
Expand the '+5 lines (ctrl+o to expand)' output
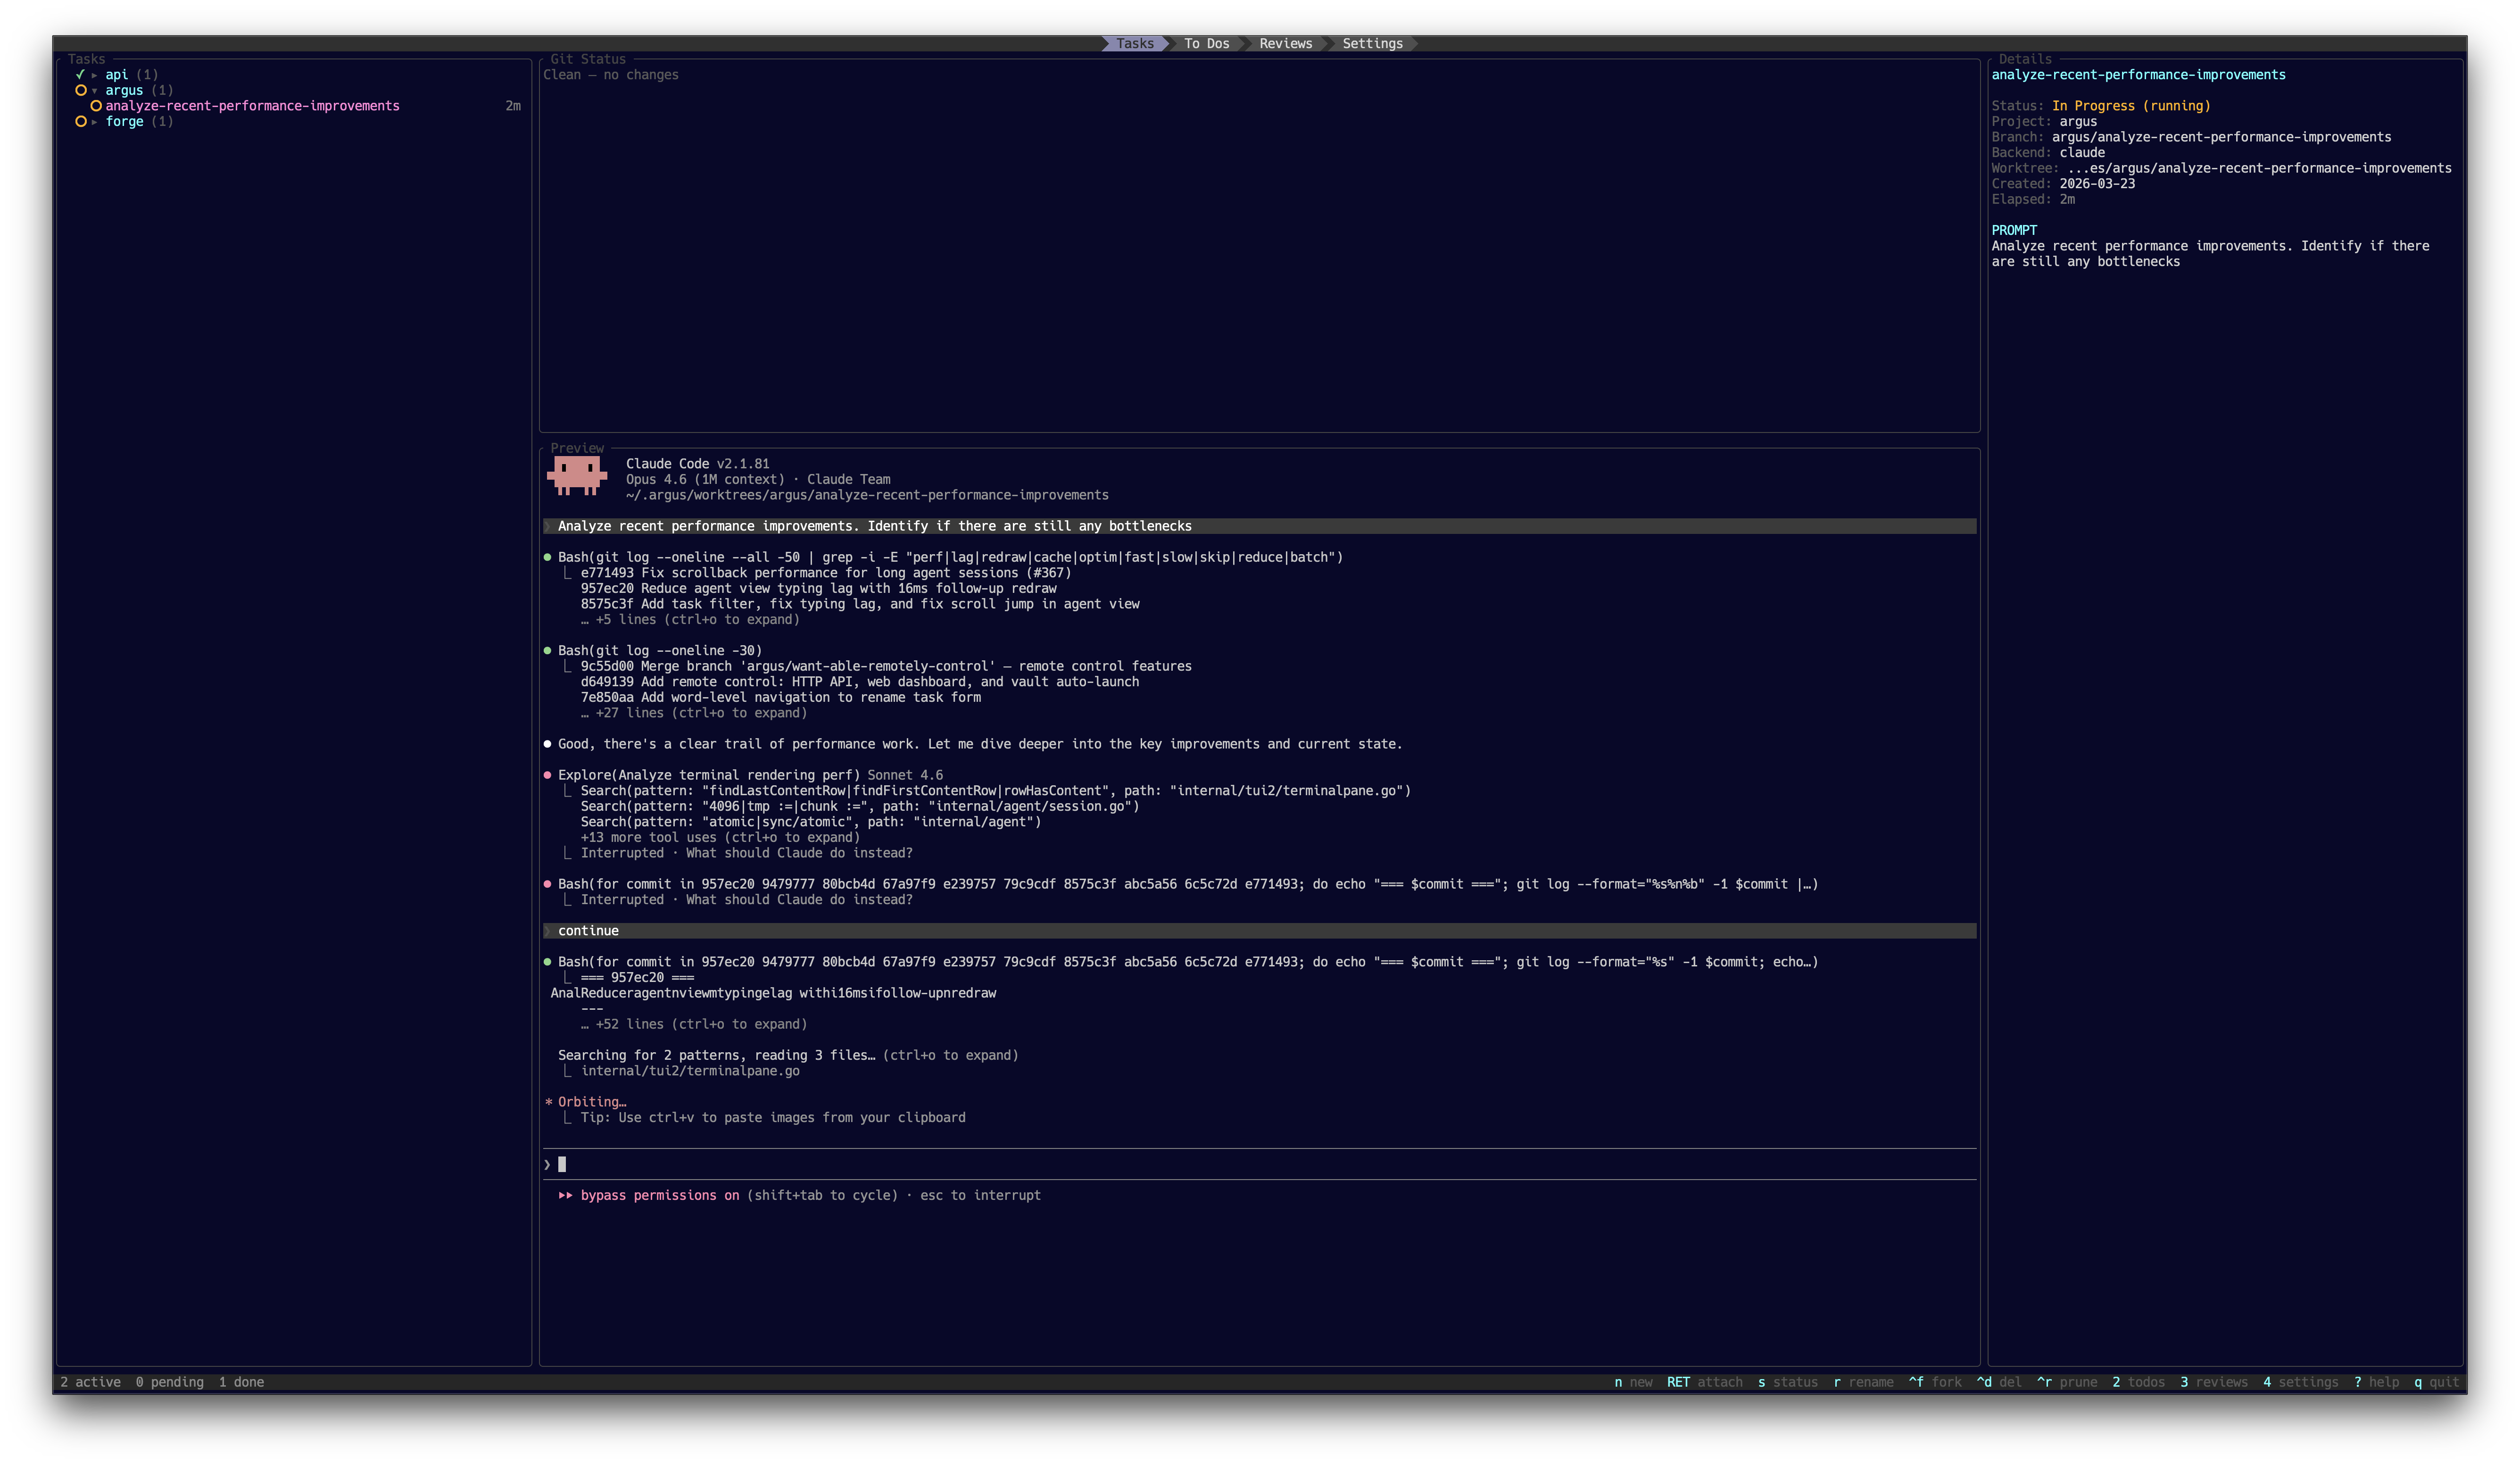[x=690, y=620]
